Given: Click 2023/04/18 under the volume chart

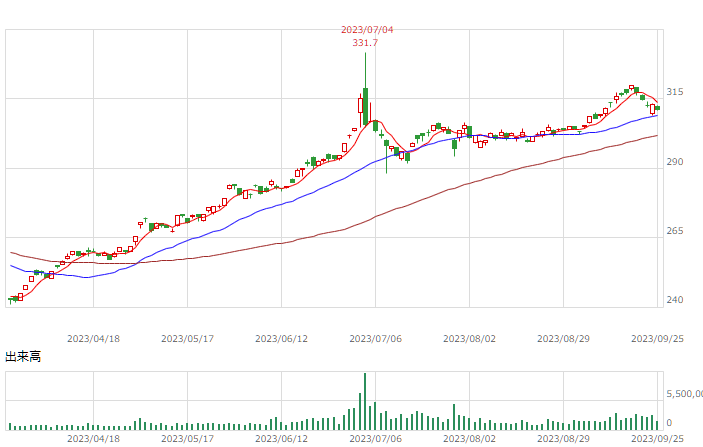Looking at the screenshot, I should click(x=93, y=438).
